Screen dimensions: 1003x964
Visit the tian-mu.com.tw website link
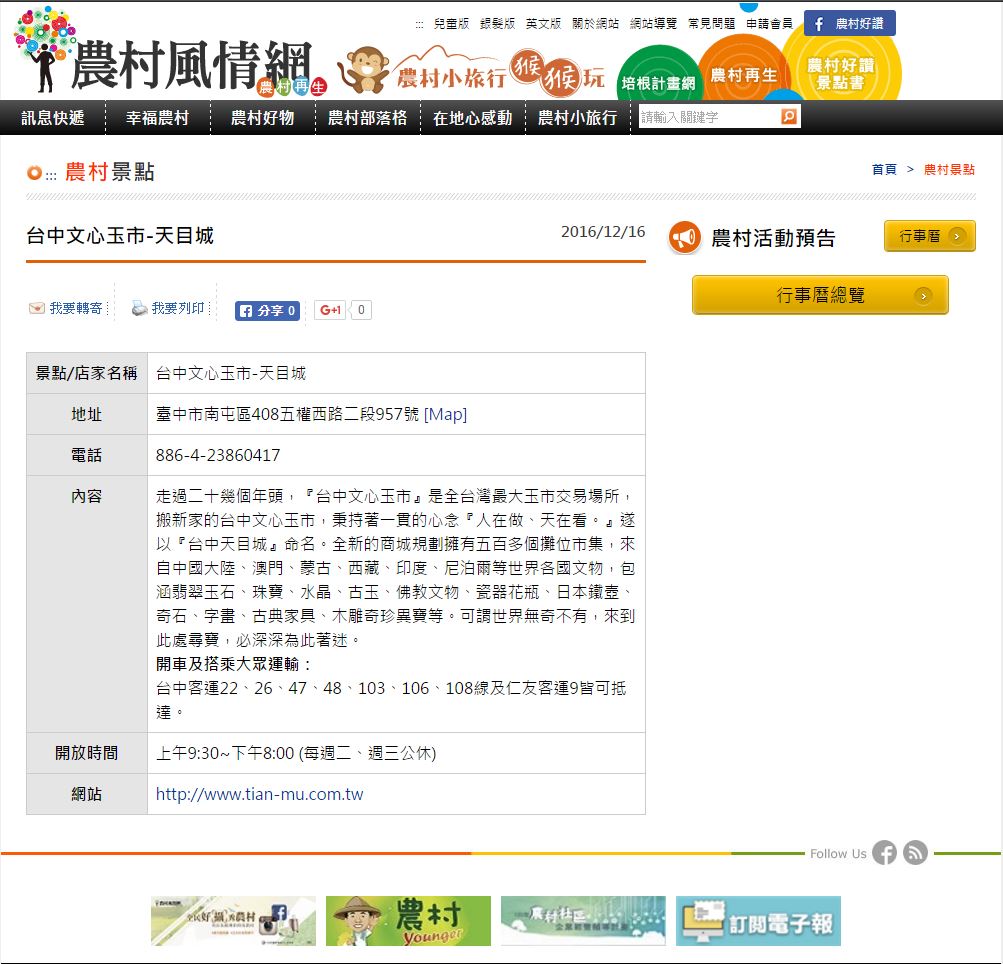(259, 795)
